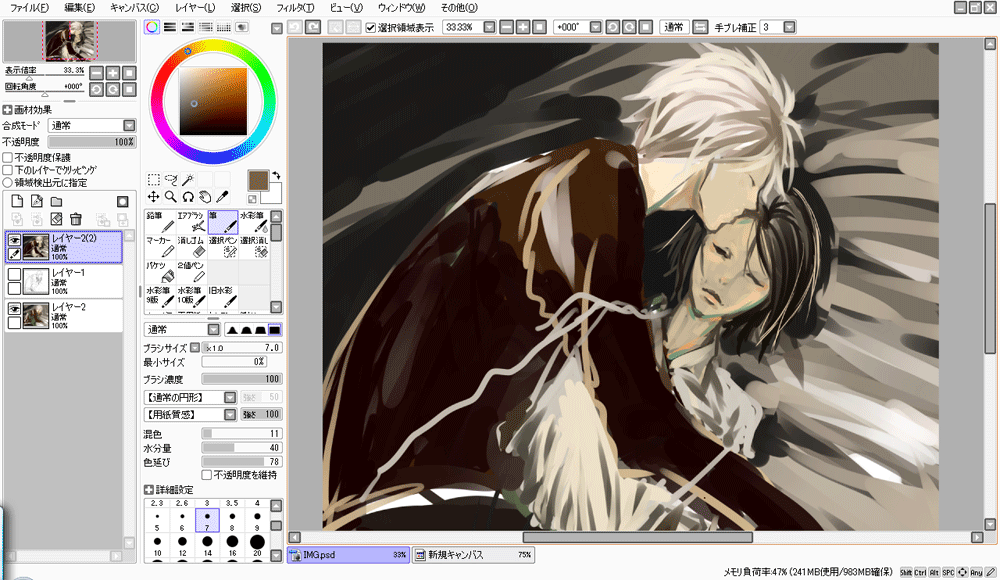Screen dimensions: 1000x580
Task: Select the 選択ペン (selection pen) tool
Action: point(223,247)
